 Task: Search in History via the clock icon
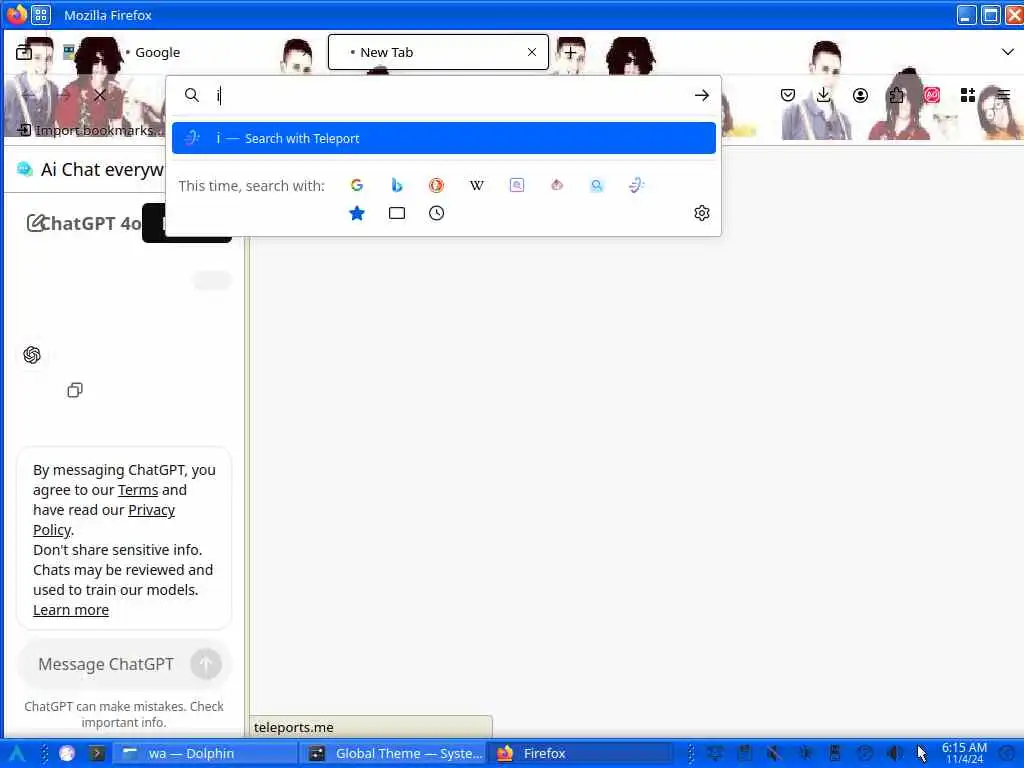pos(436,213)
